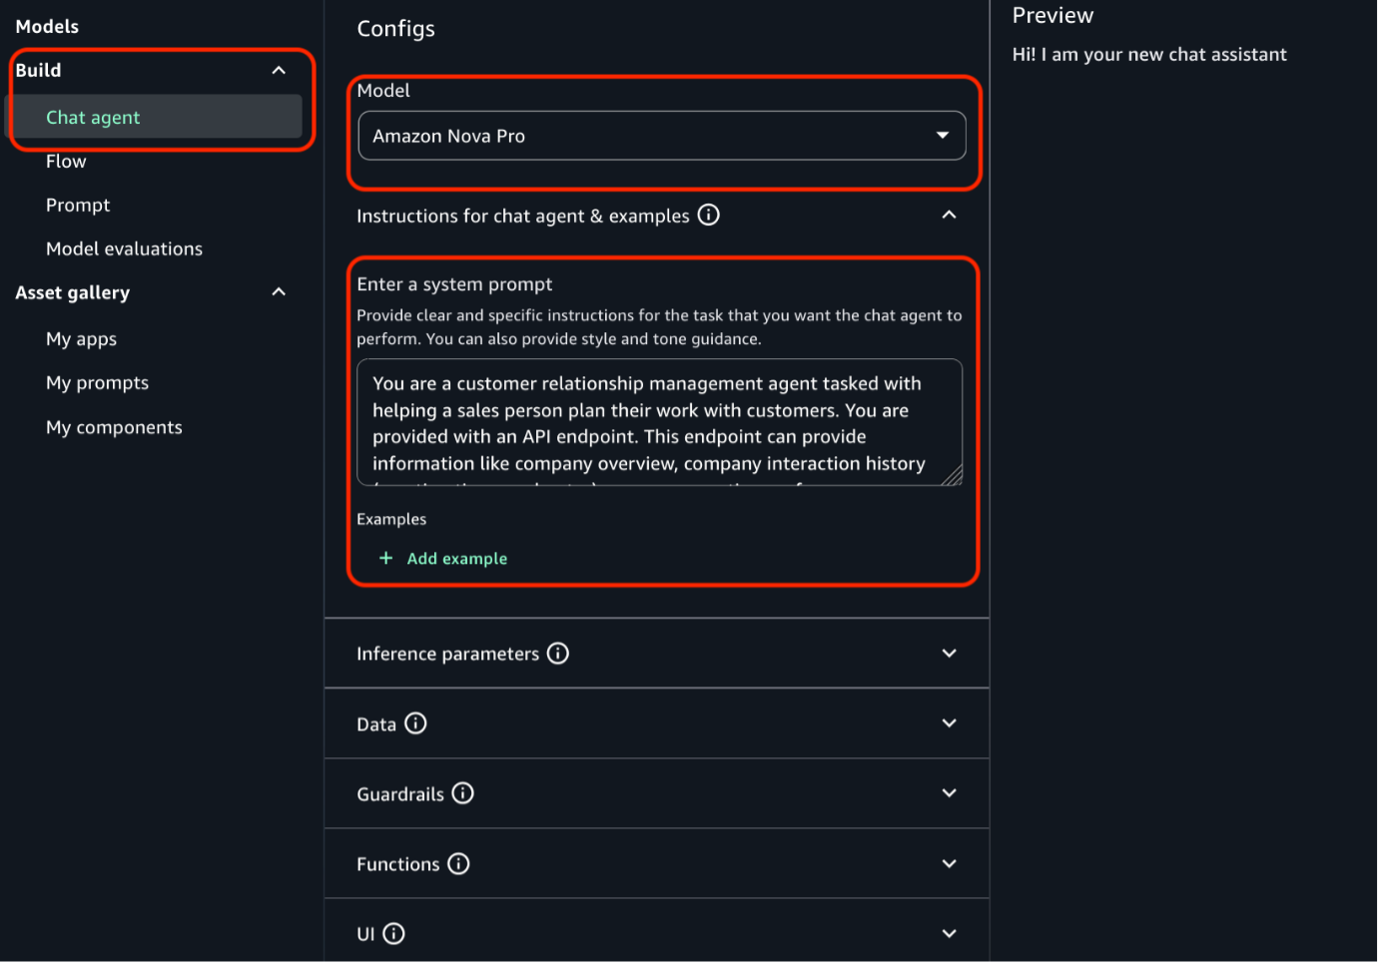Viewport: 1381px width, 965px height.
Task: Click inside the system prompt text area
Action: point(660,423)
